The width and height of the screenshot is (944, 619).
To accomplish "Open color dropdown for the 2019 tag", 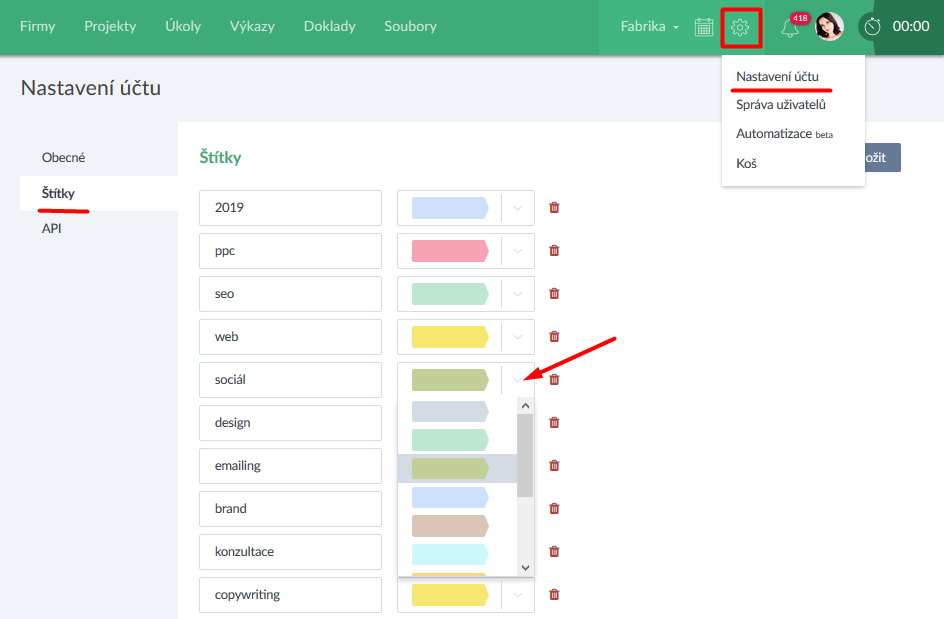I will (x=517, y=208).
